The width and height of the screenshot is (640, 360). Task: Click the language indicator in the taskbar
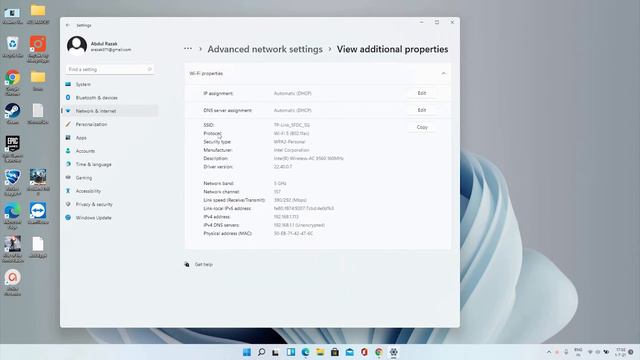(578, 352)
